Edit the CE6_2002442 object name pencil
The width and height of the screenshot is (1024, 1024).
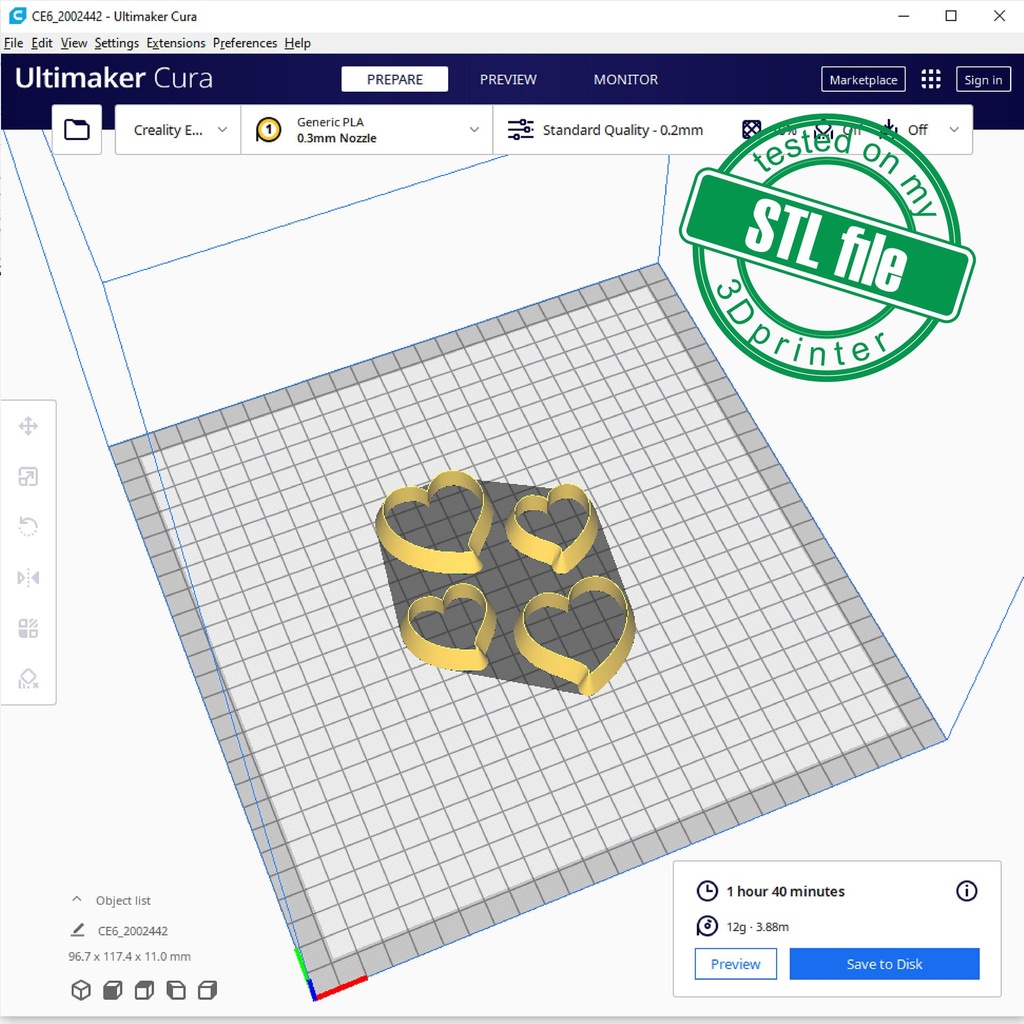pos(78,930)
